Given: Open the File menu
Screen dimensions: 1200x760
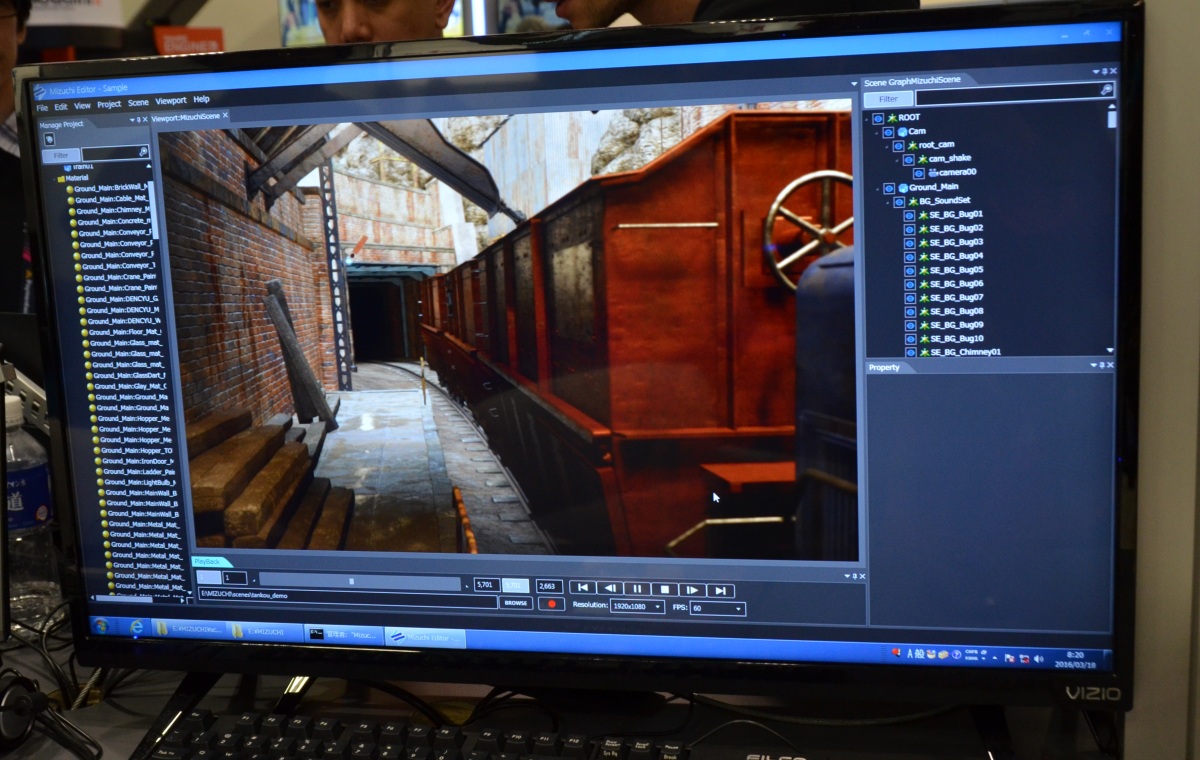Looking at the screenshot, I should pyautogui.click(x=42, y=107).
